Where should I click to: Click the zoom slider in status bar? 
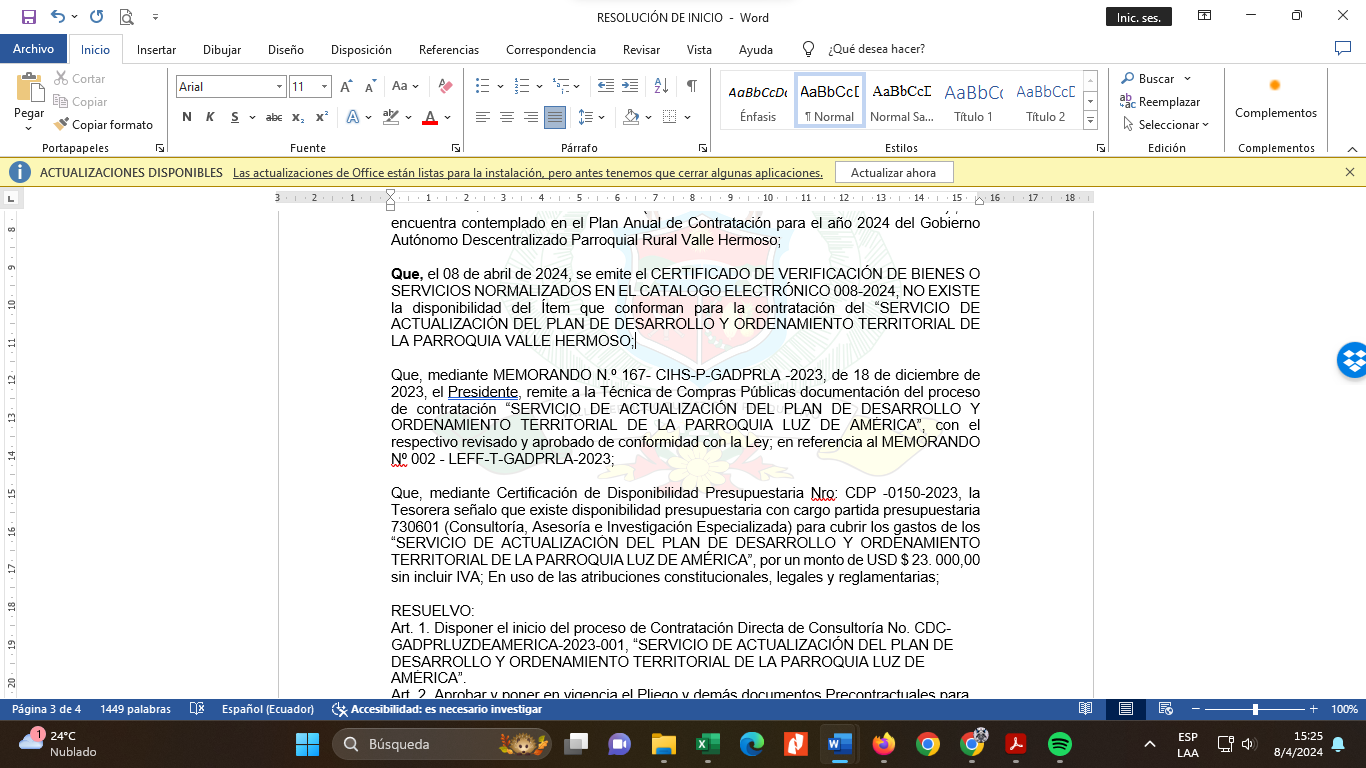click(x=1255, y=709)
